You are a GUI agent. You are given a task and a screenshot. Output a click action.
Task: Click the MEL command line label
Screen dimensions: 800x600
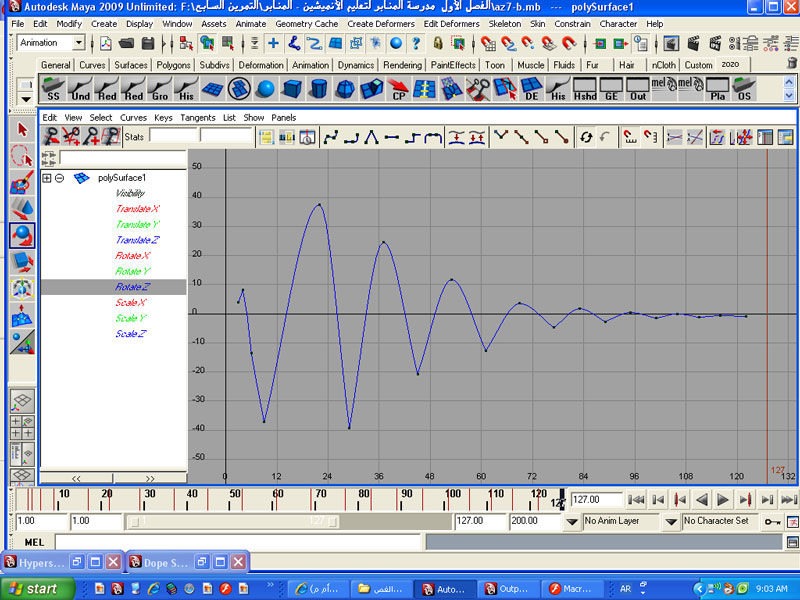coord(34,542)
